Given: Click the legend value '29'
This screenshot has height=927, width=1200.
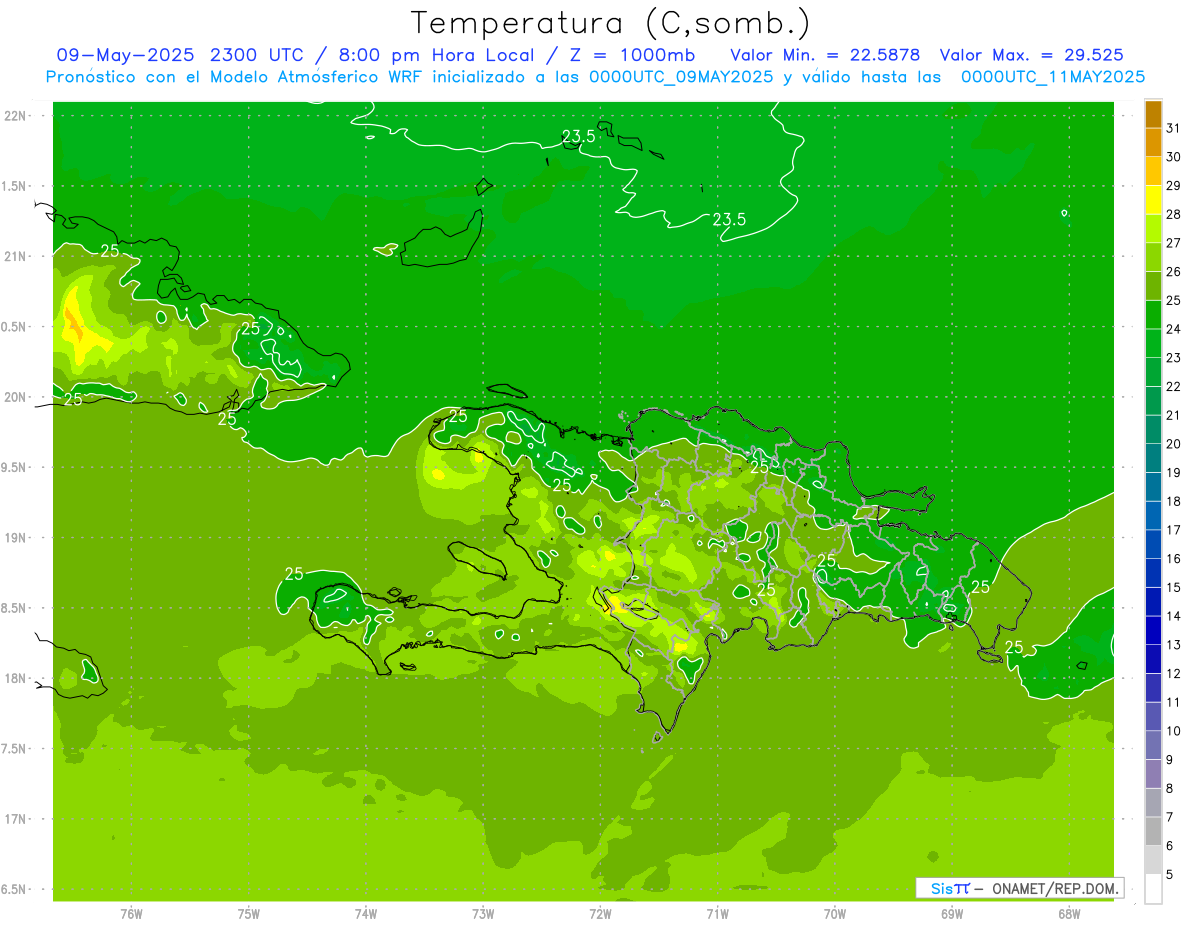Looking at the screenshot, I should click(1173, 185).
